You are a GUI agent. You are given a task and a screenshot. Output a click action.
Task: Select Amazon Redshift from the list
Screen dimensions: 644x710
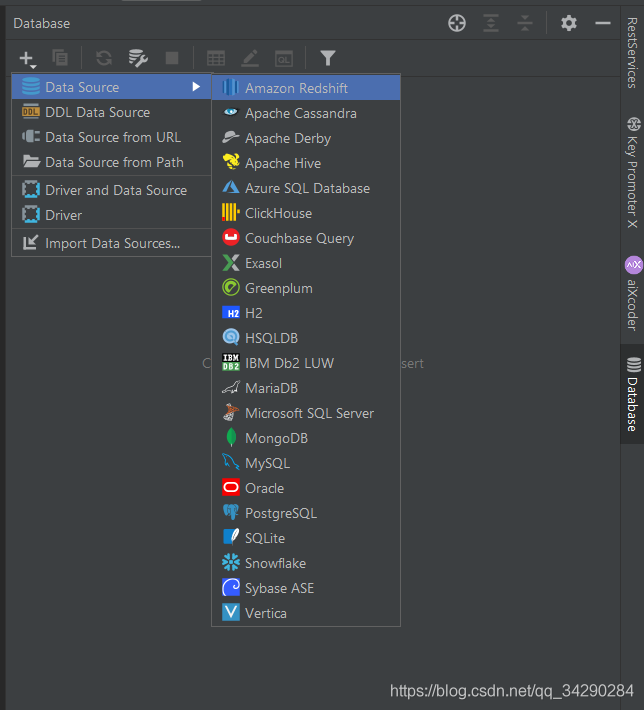(306, 88)
